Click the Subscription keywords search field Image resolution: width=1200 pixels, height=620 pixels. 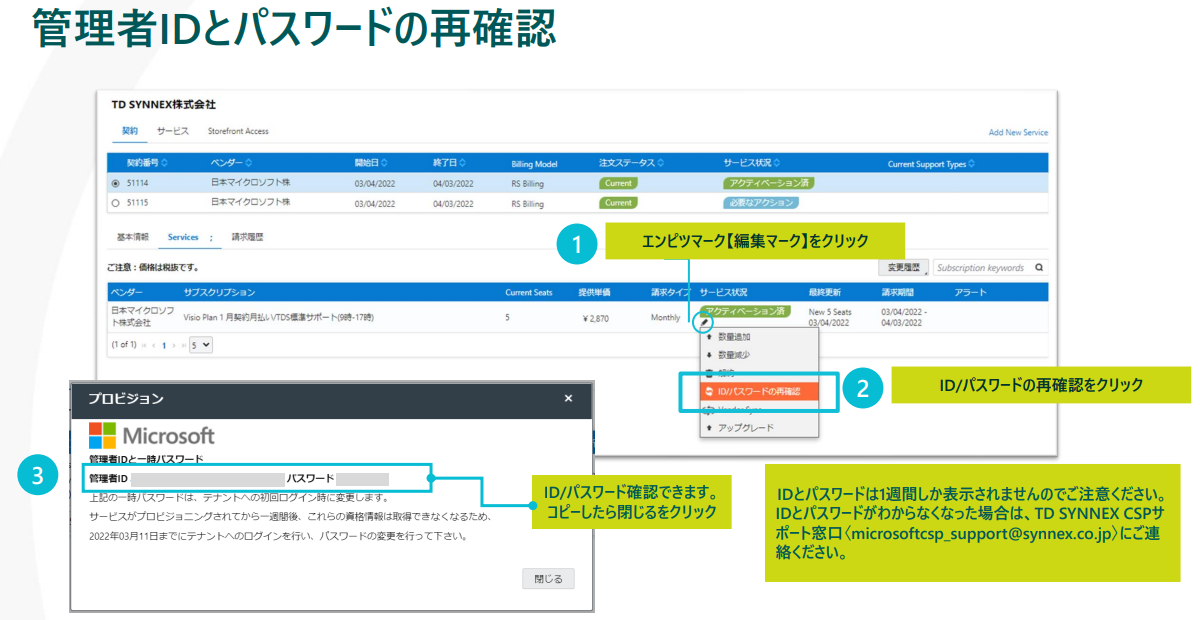coord(981,268)
